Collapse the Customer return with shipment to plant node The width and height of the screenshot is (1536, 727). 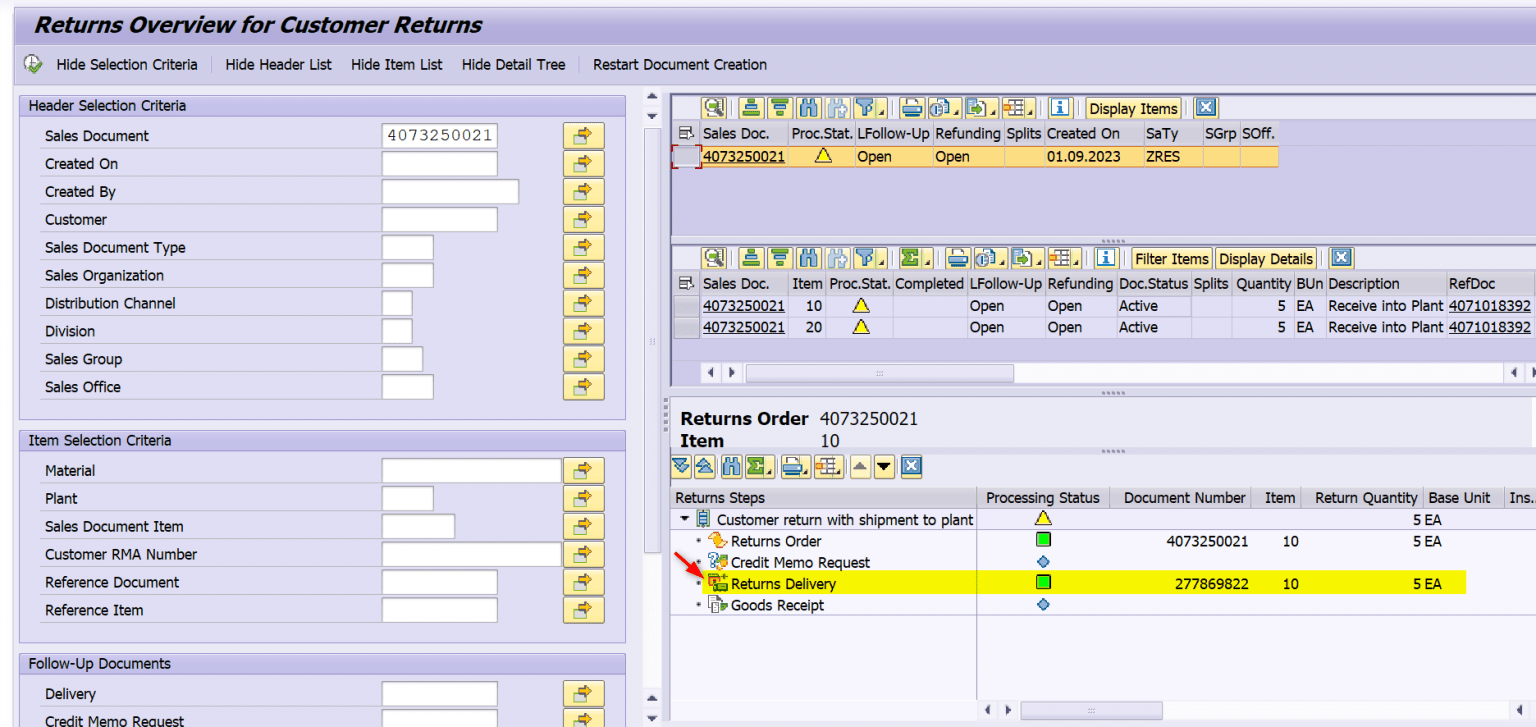[684, 519]
